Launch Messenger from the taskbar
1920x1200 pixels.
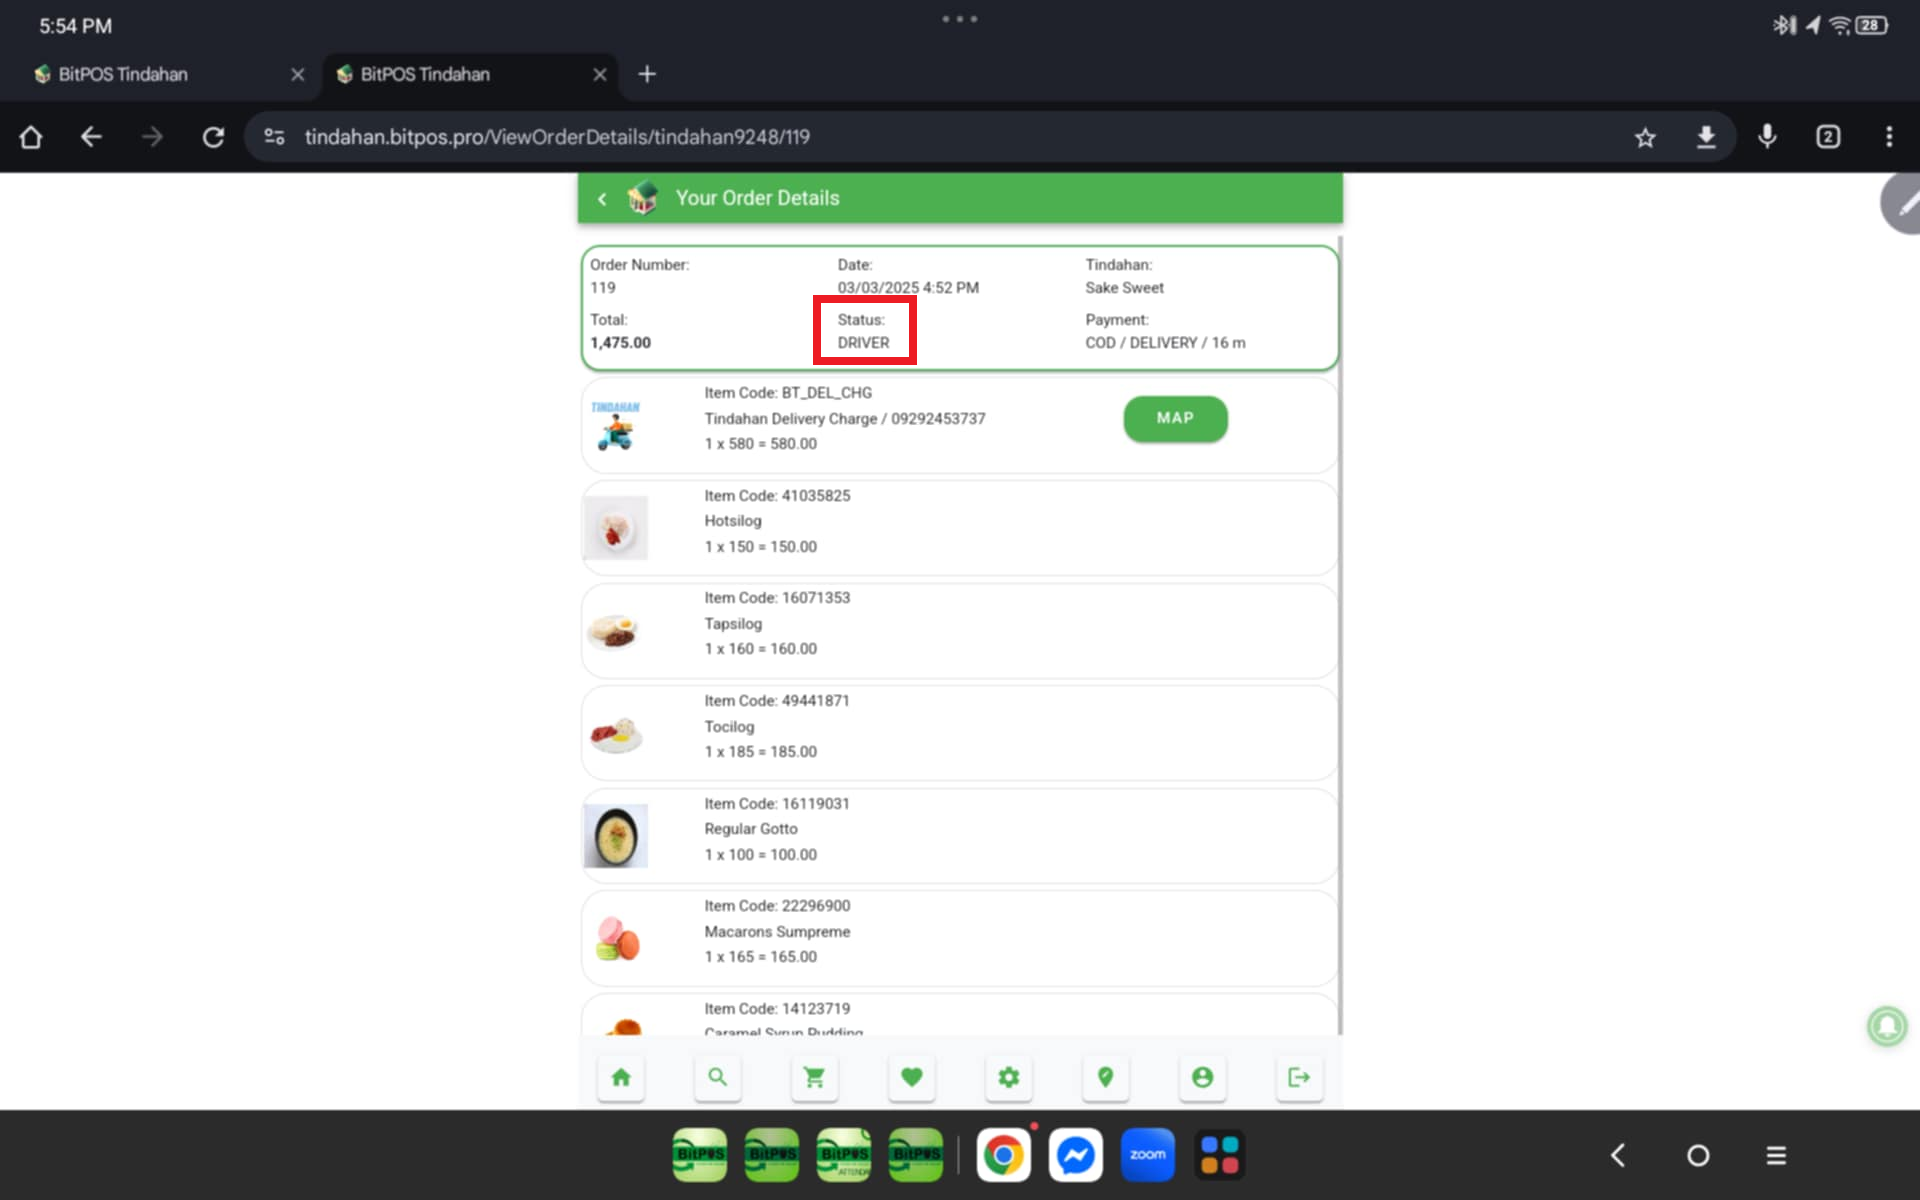click(1075, 1155)
